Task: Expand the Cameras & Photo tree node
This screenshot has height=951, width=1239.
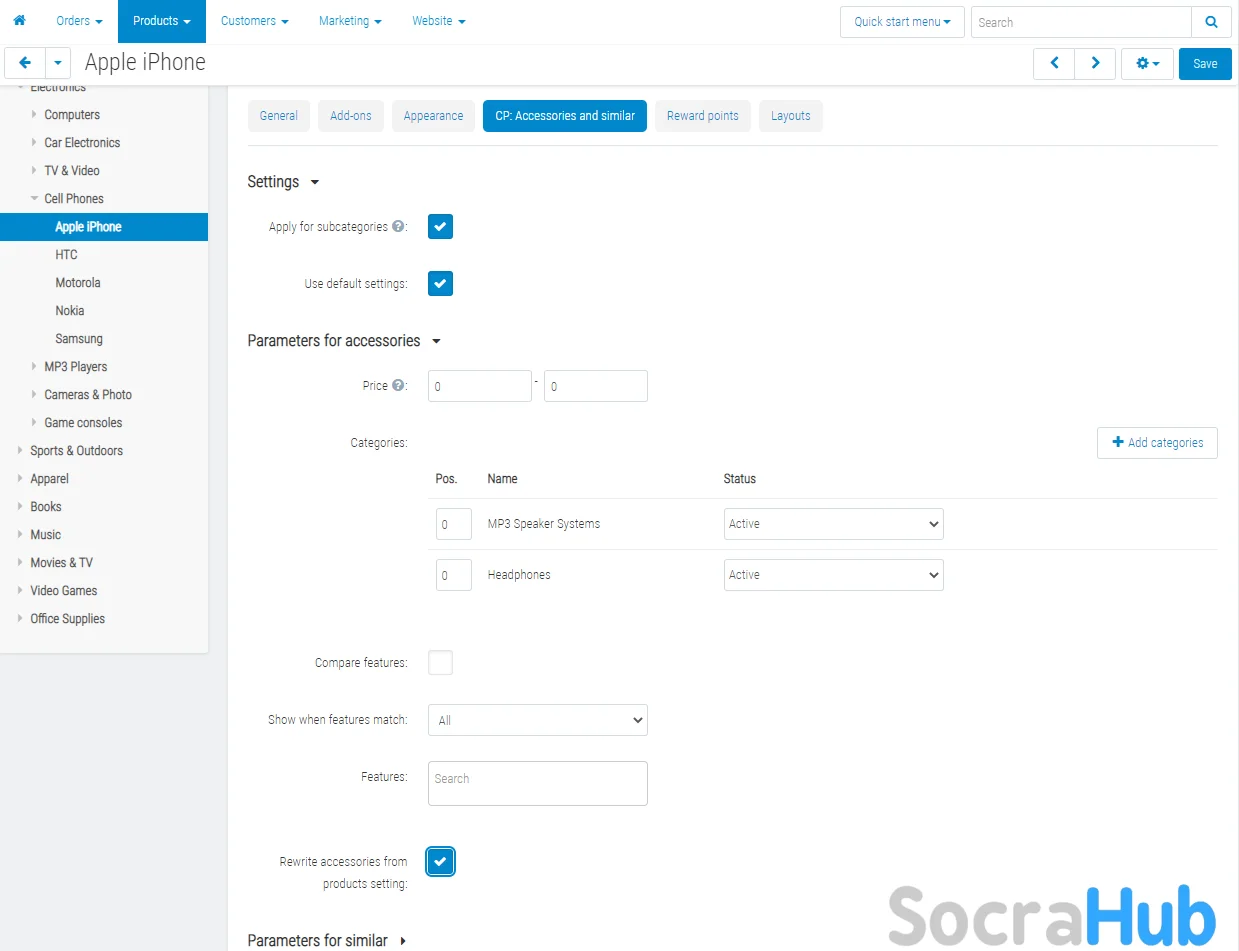Action: click(x=35, y=395)
